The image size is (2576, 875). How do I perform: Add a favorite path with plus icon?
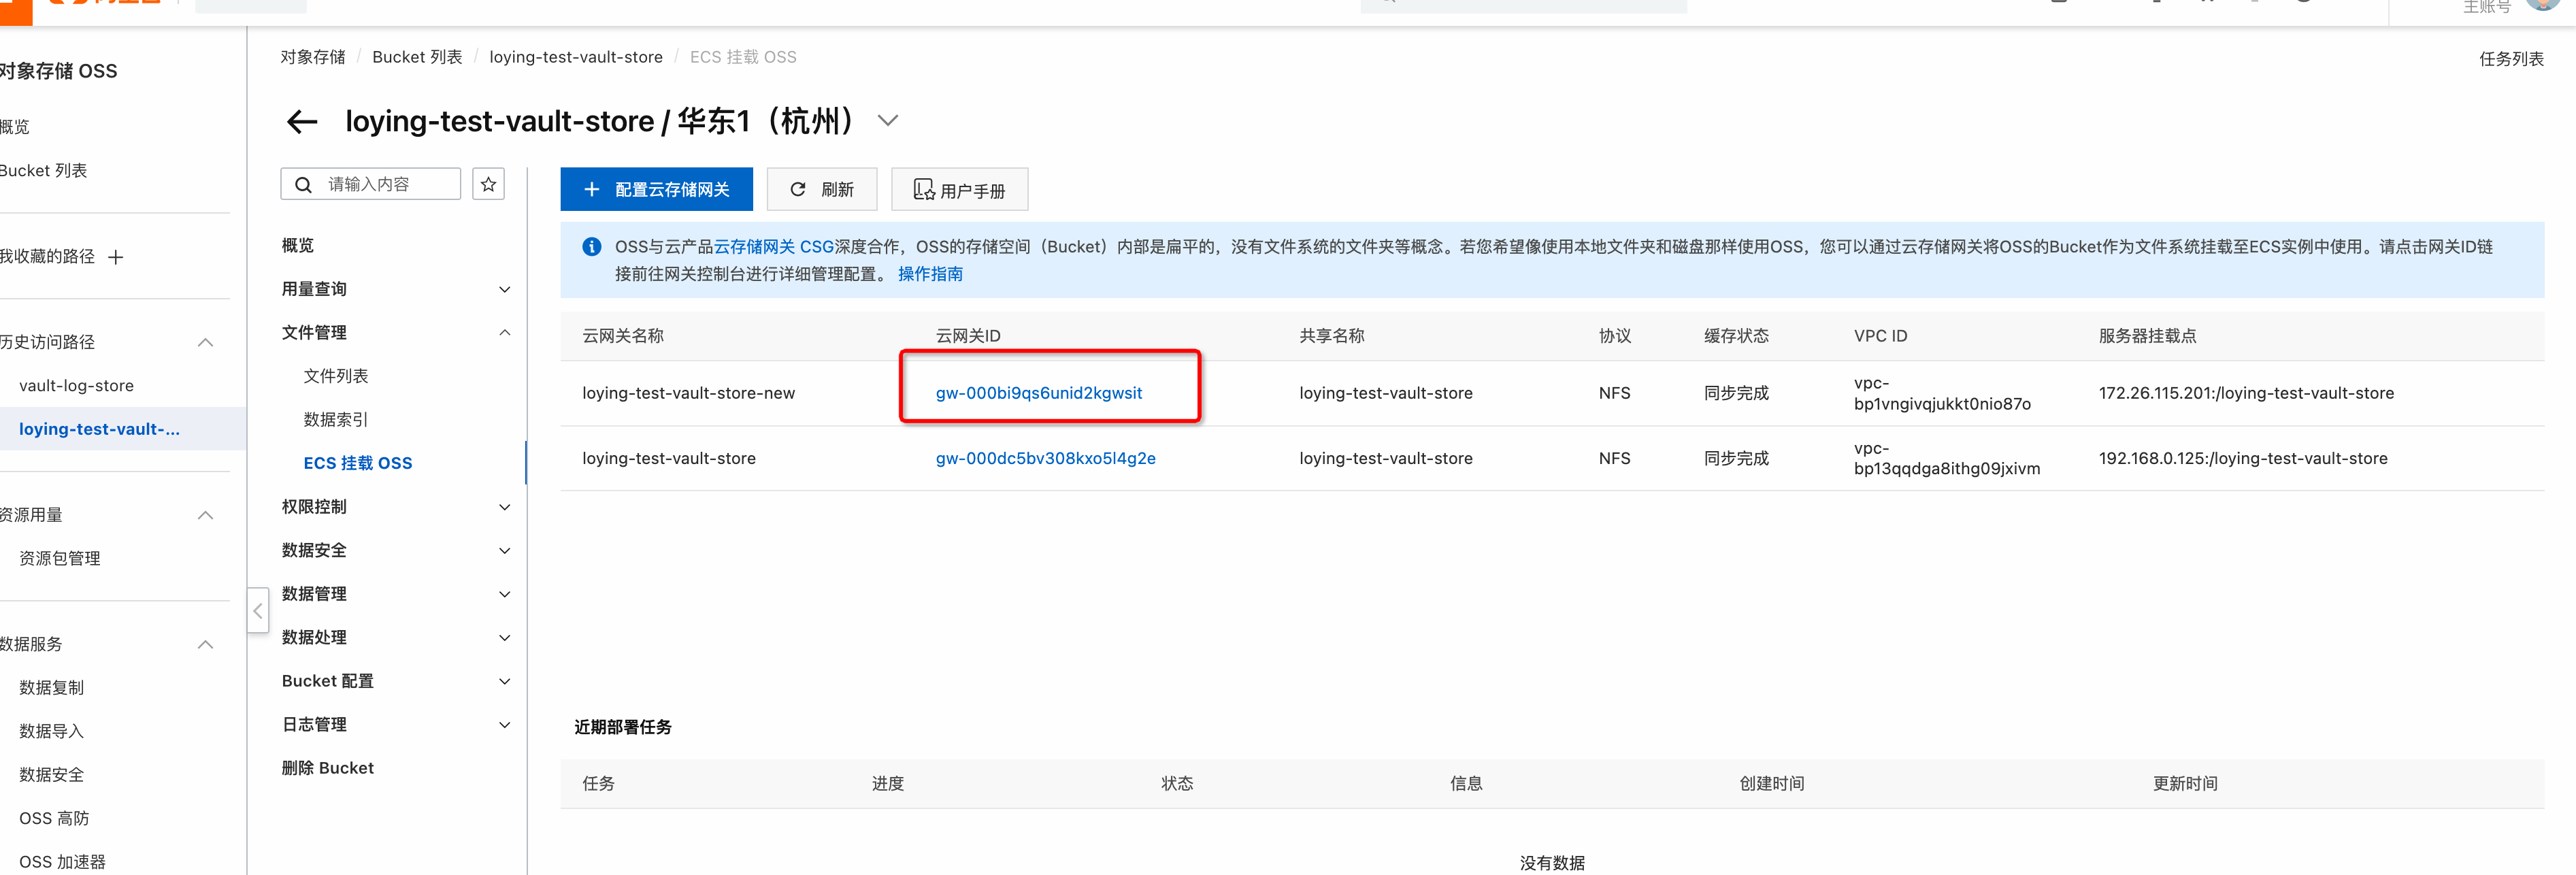[116, 257]
